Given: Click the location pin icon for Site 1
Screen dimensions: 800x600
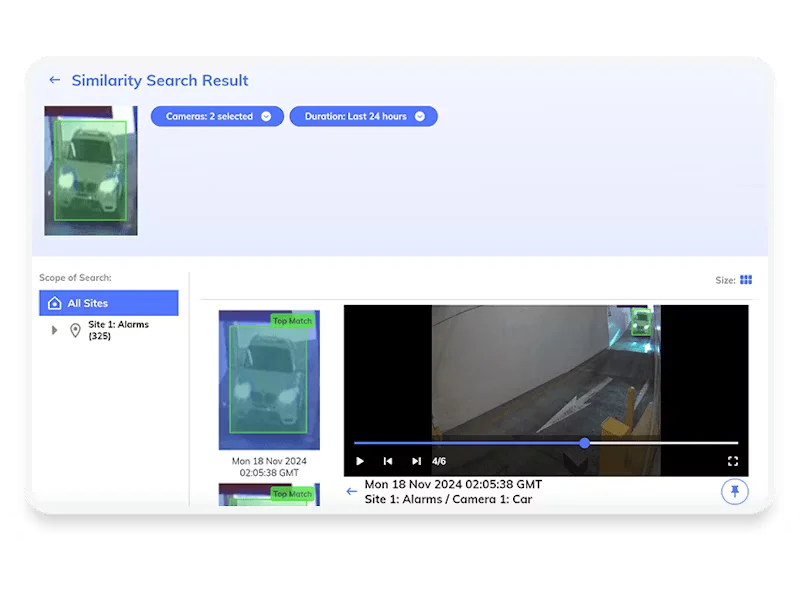Looking at the screenshot, I should (x=75, y=330).
